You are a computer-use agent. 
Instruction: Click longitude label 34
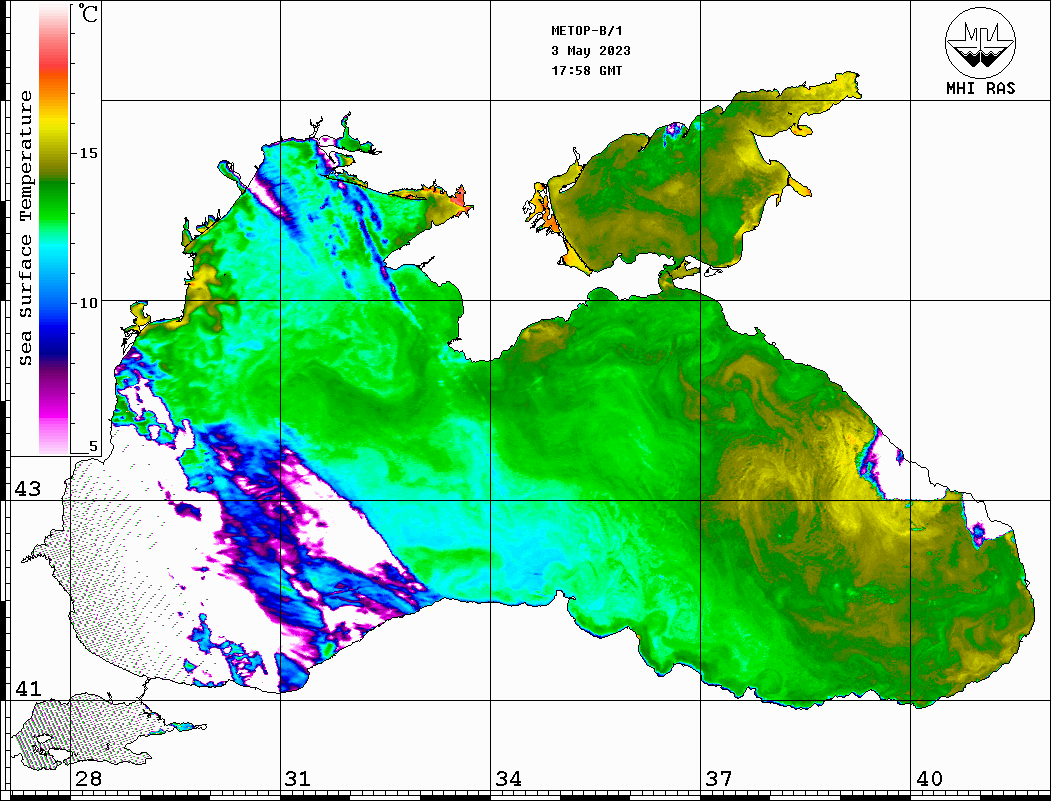pyautogui.click(x=509, y=779)
